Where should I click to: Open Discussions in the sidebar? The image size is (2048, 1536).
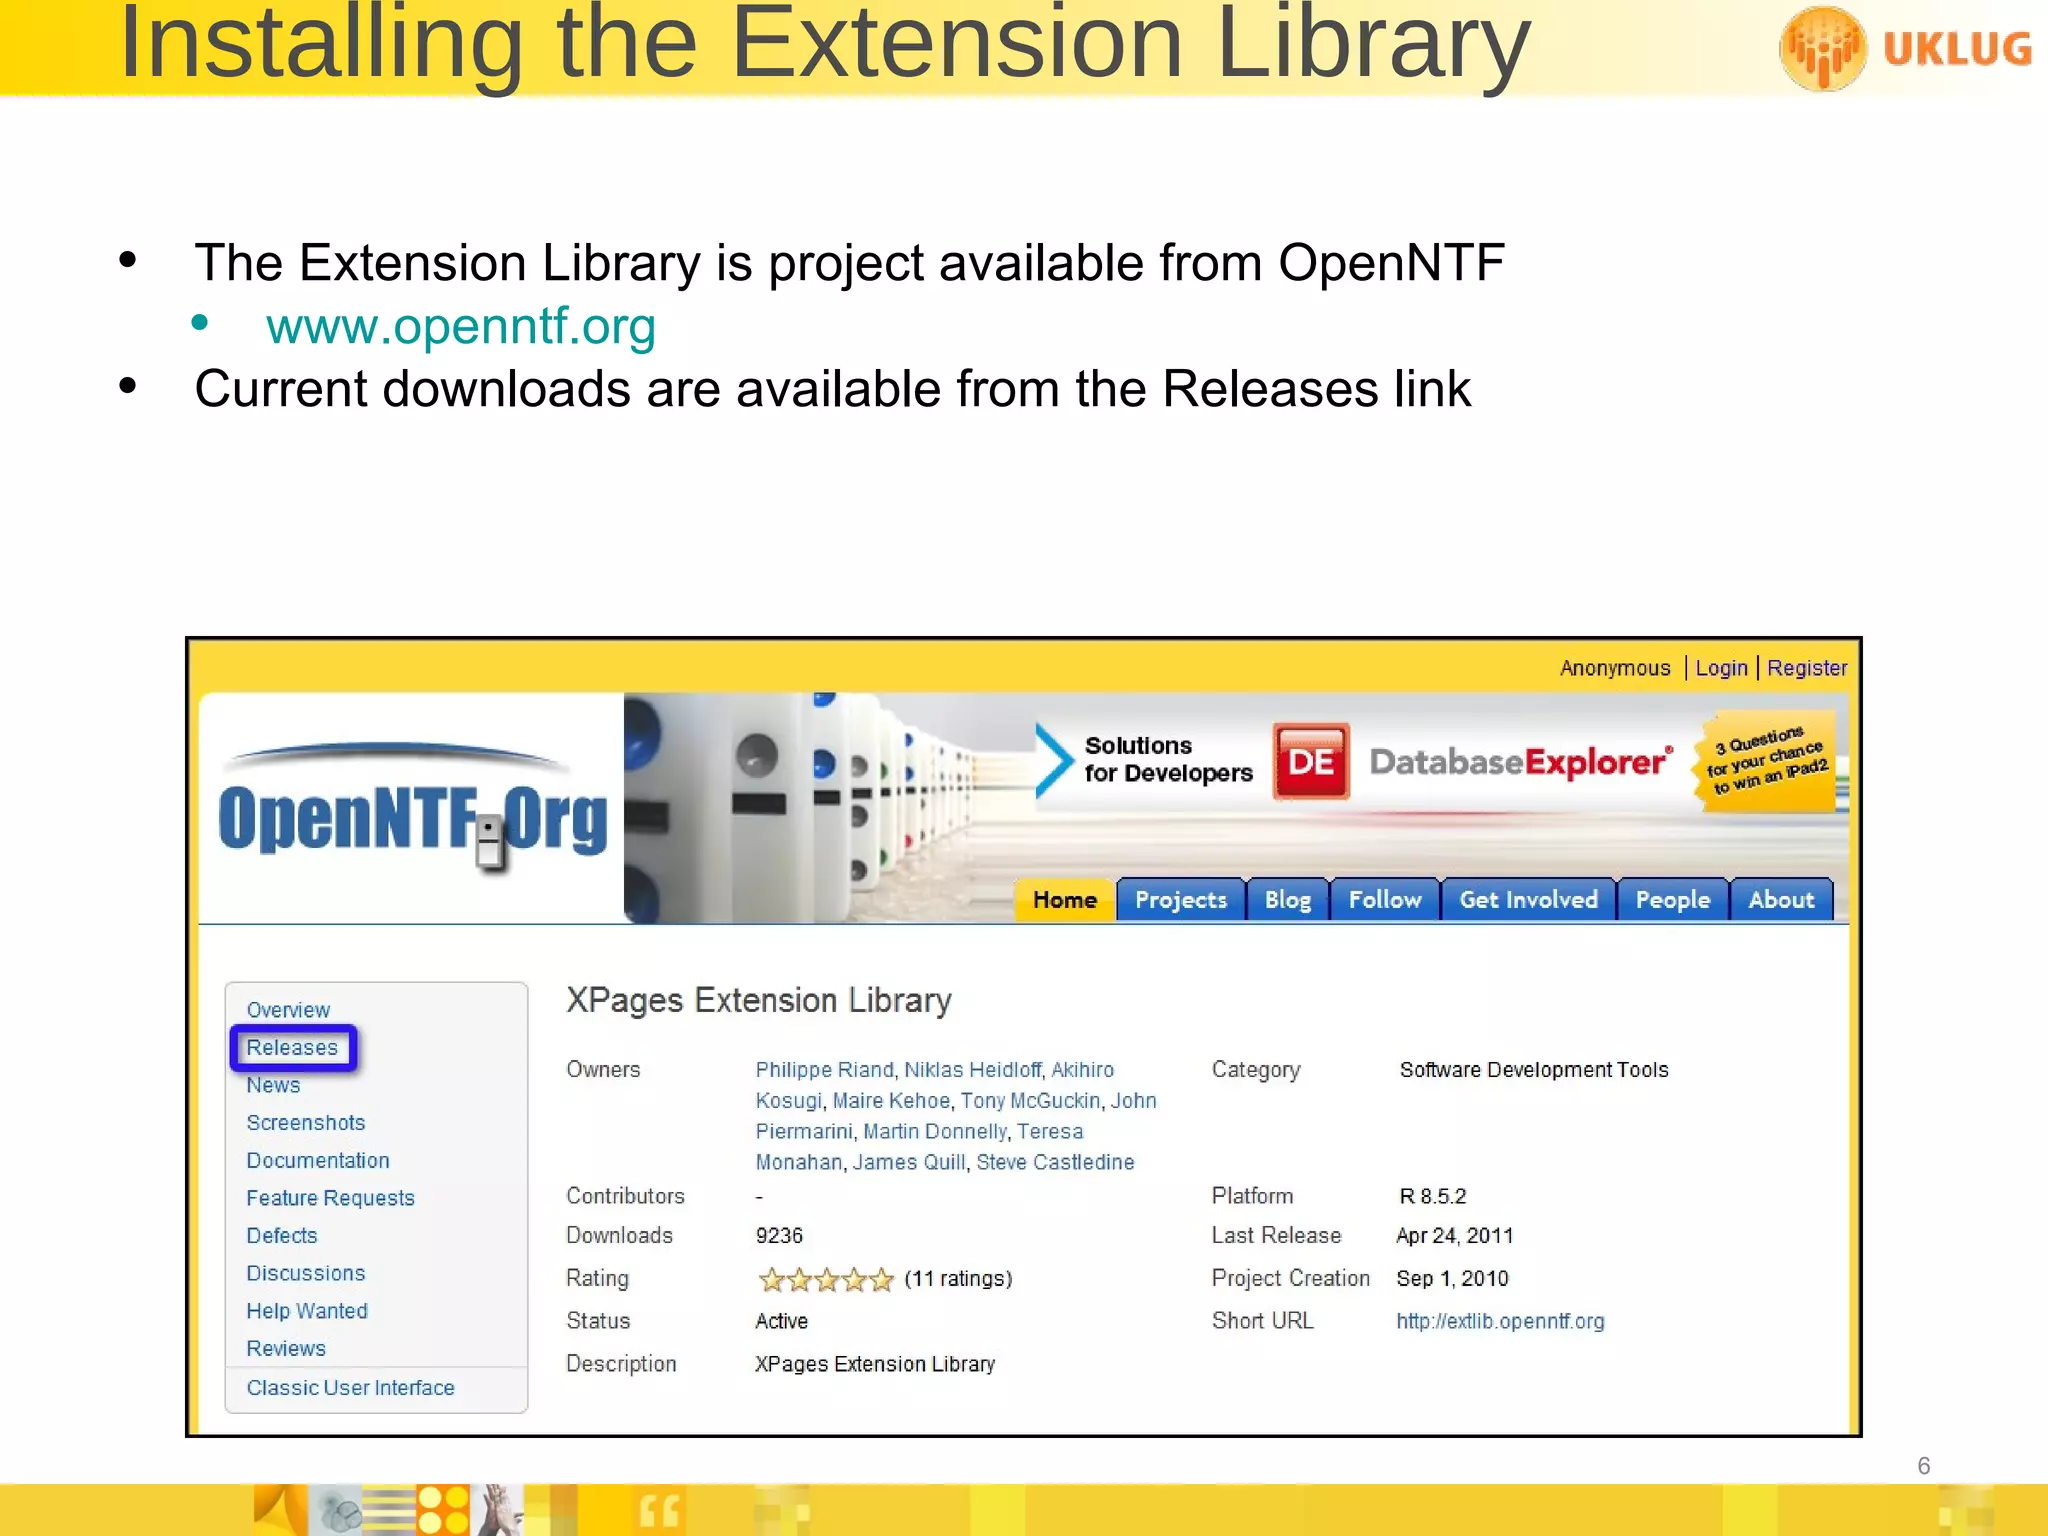[x=305, y=1274]
